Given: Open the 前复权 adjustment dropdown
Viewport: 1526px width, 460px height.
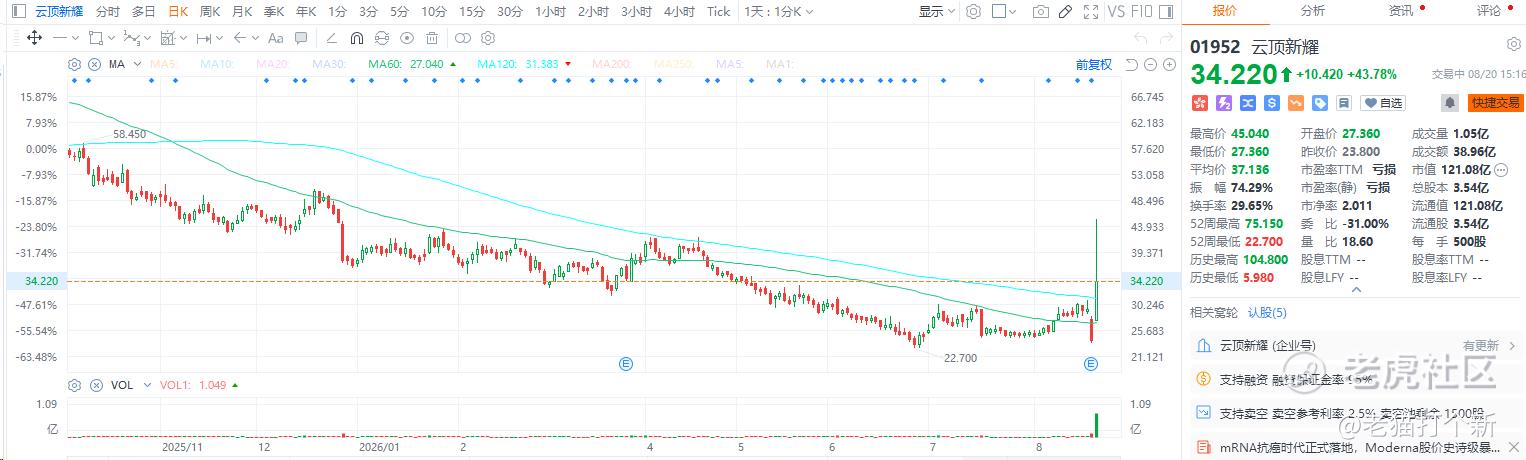Looking at the screenshot, I should pyautogui.click(x=1094, y=64).
